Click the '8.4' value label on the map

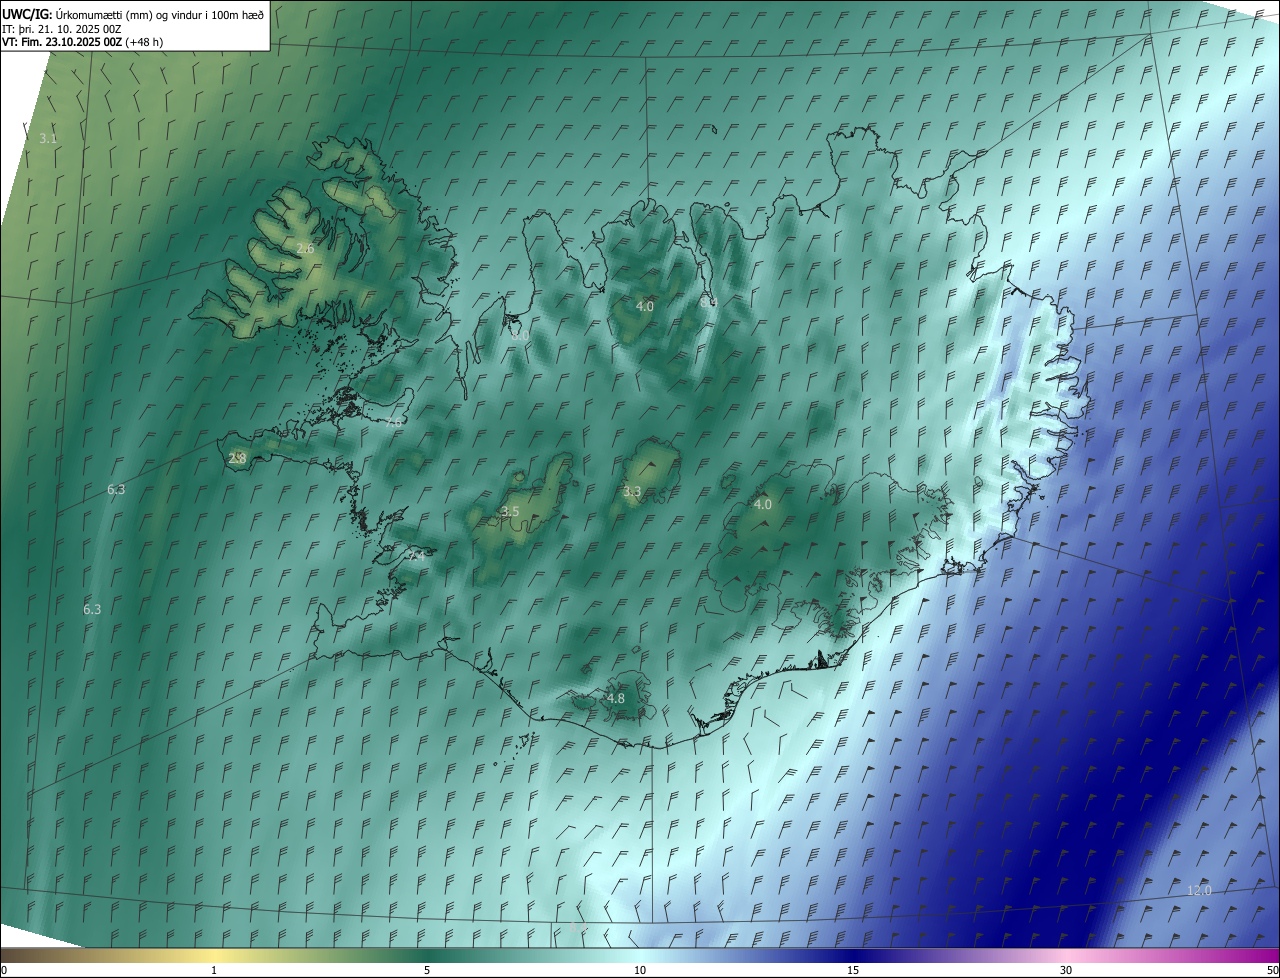click(x=709, y=302)
